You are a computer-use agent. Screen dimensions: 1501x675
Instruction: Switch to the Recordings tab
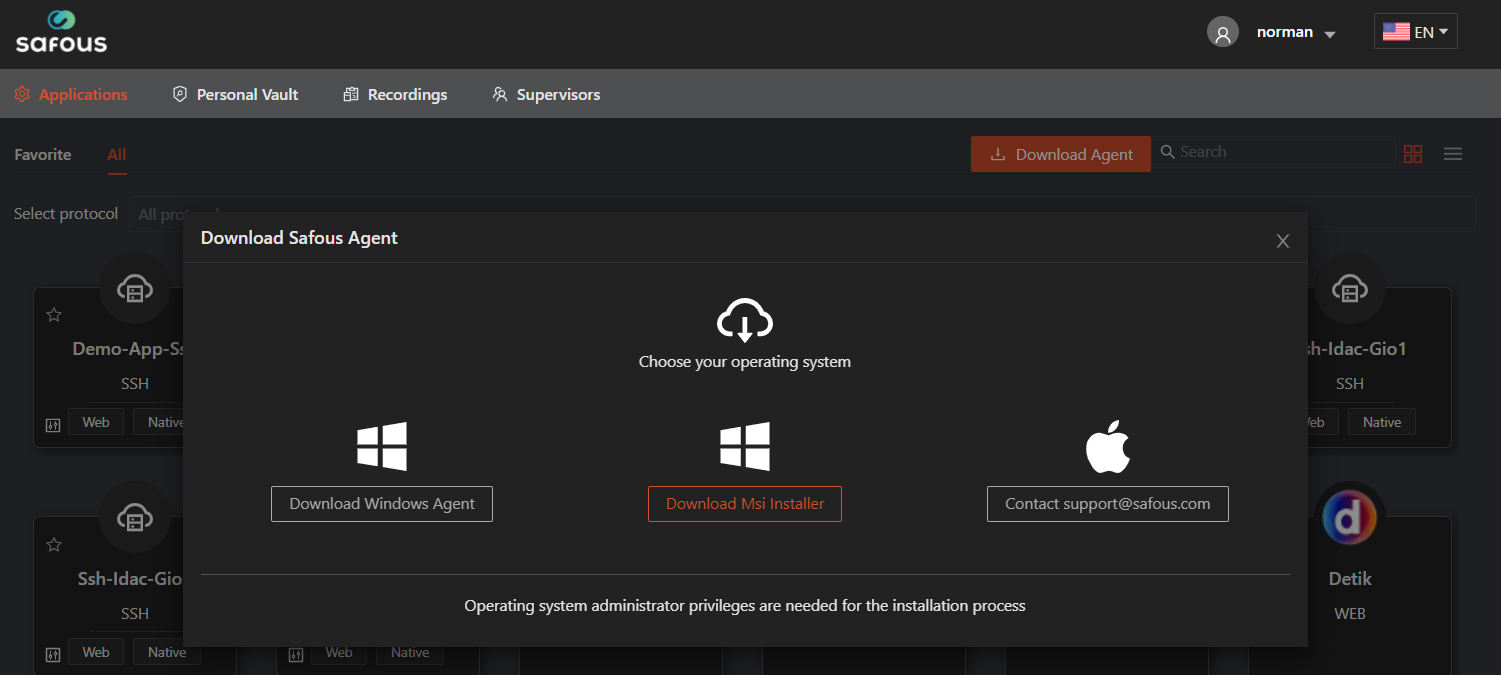(395, 94)
